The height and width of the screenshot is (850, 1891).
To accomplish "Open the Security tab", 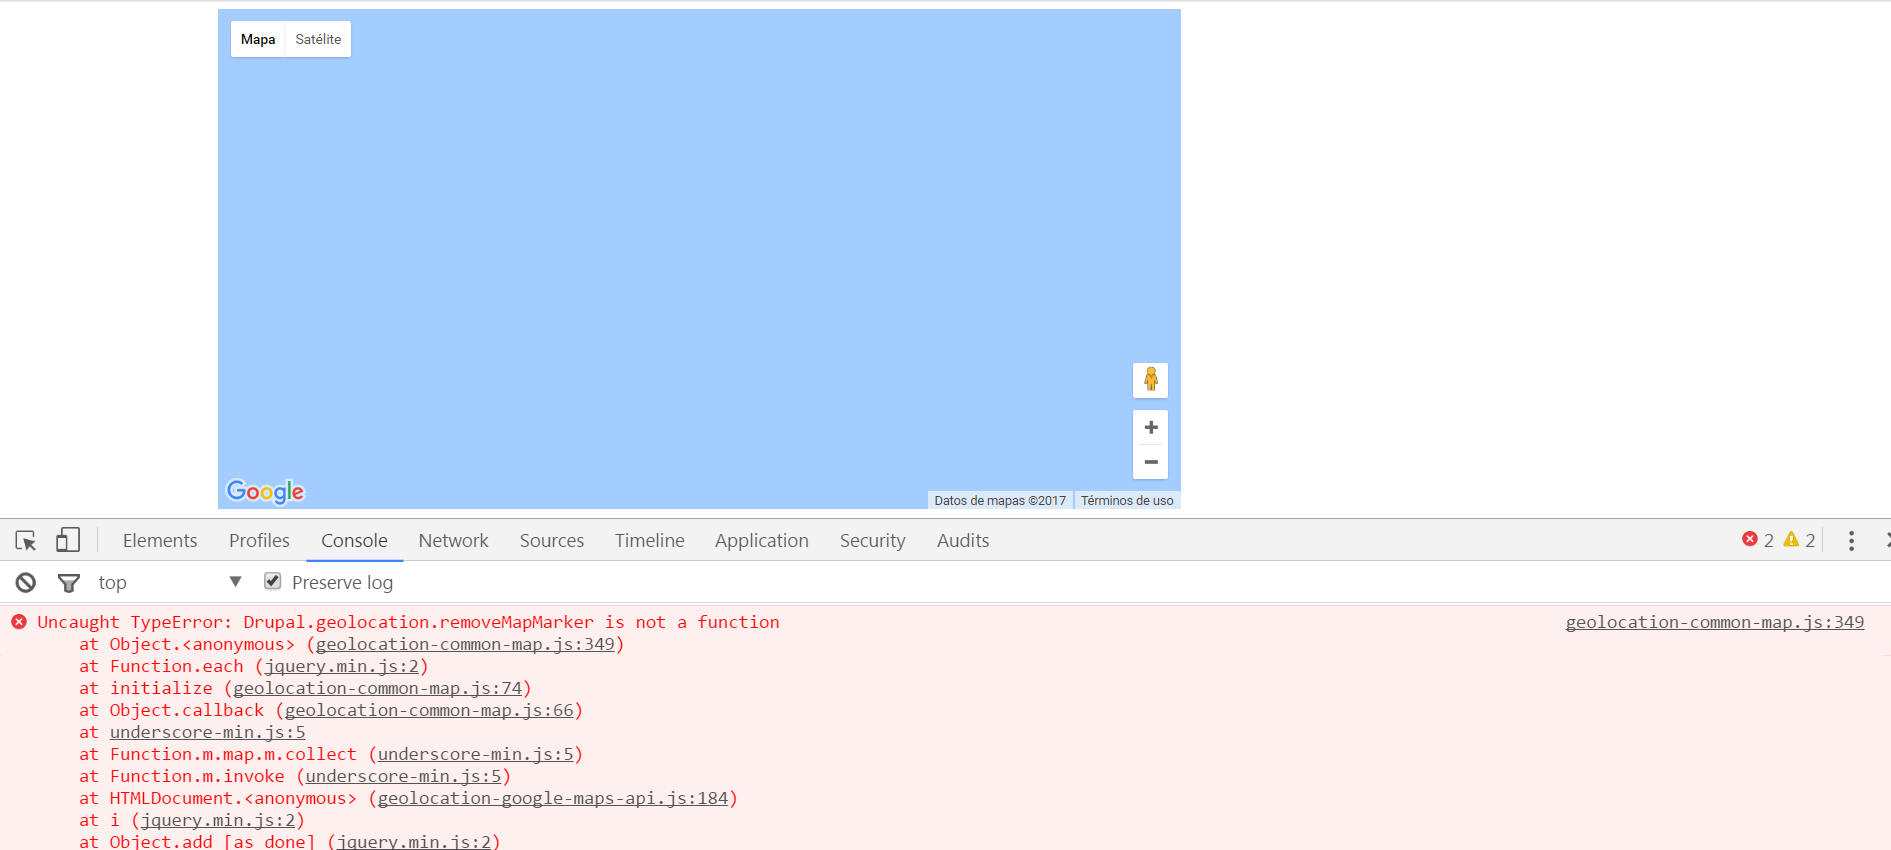I will (x=872, y=540).
